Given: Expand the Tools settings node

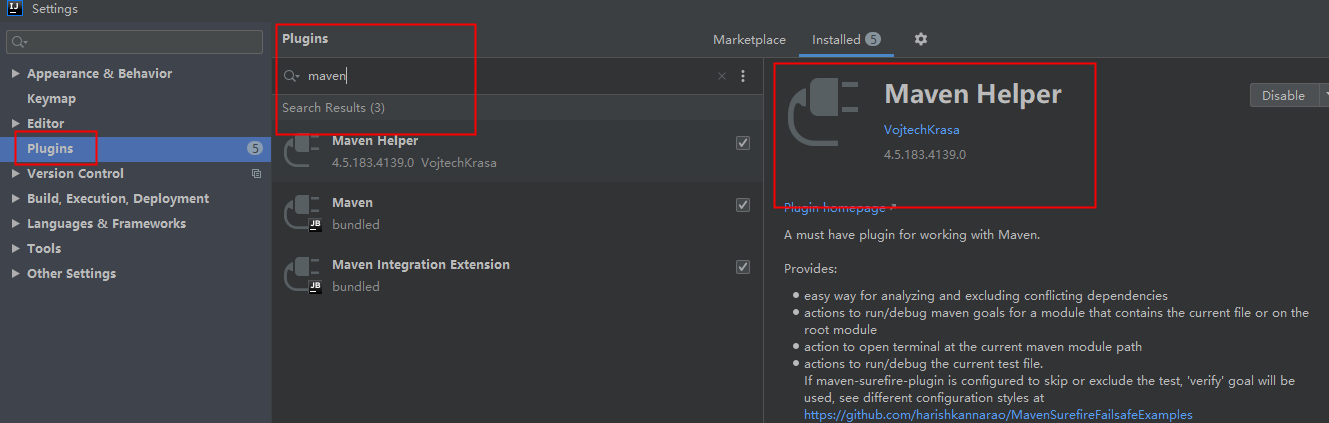Looking at the screenshot, I should click(15, 249).
